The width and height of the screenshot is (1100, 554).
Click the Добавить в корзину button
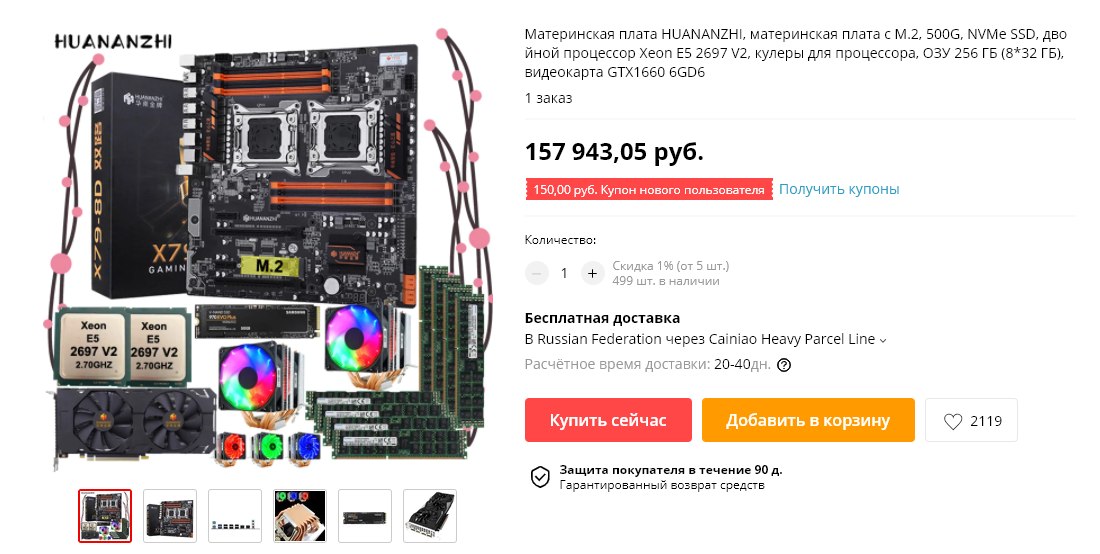(808, 420)
